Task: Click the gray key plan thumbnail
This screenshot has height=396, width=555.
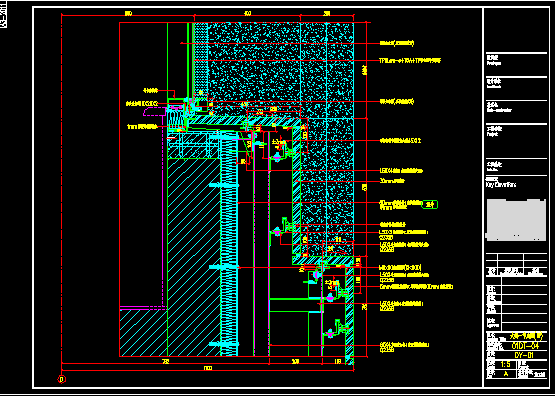Action: pos(516,220)
